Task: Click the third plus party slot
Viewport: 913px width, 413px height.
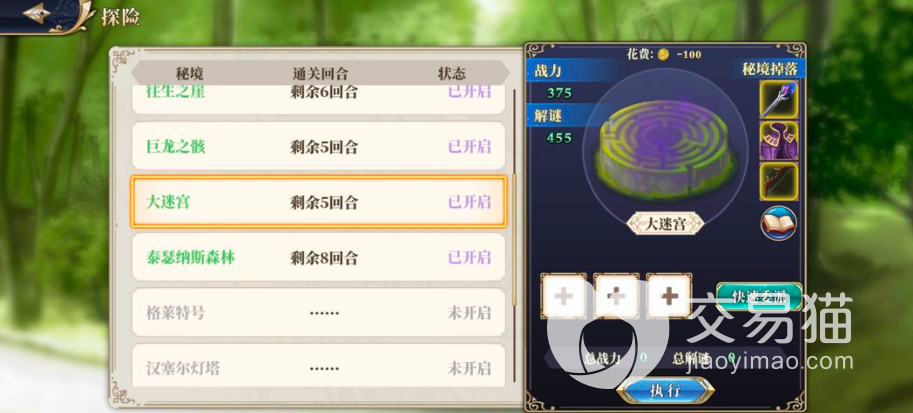Action: (669, 296)
